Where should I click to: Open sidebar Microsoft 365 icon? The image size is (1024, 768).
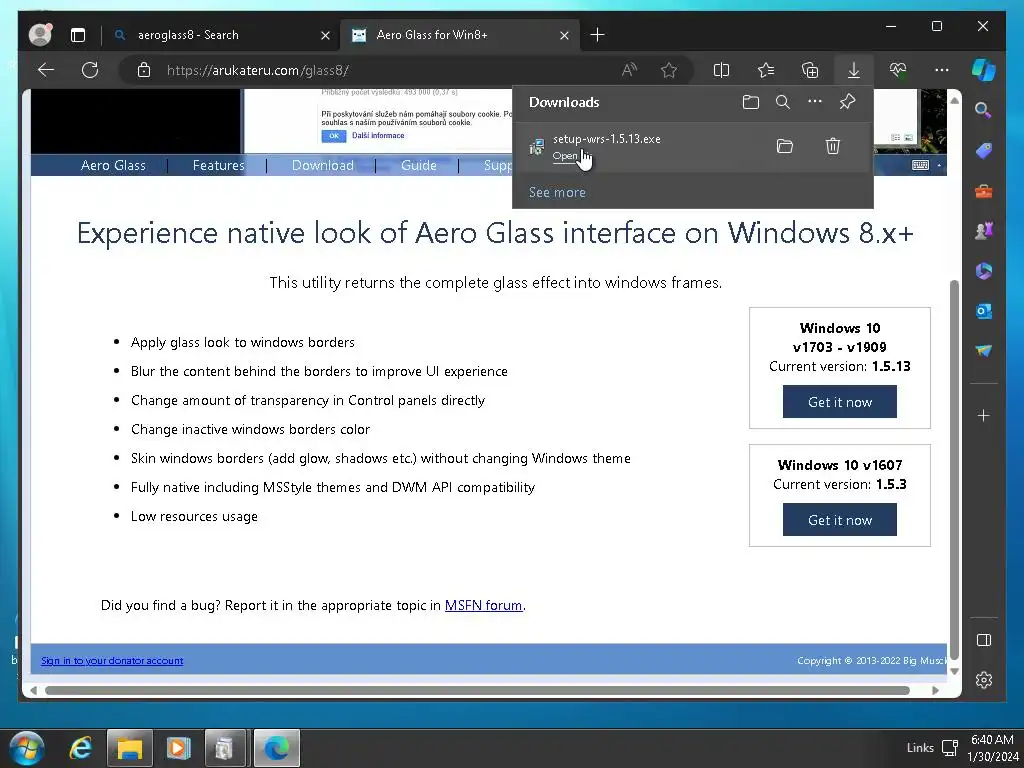(984, 271)
